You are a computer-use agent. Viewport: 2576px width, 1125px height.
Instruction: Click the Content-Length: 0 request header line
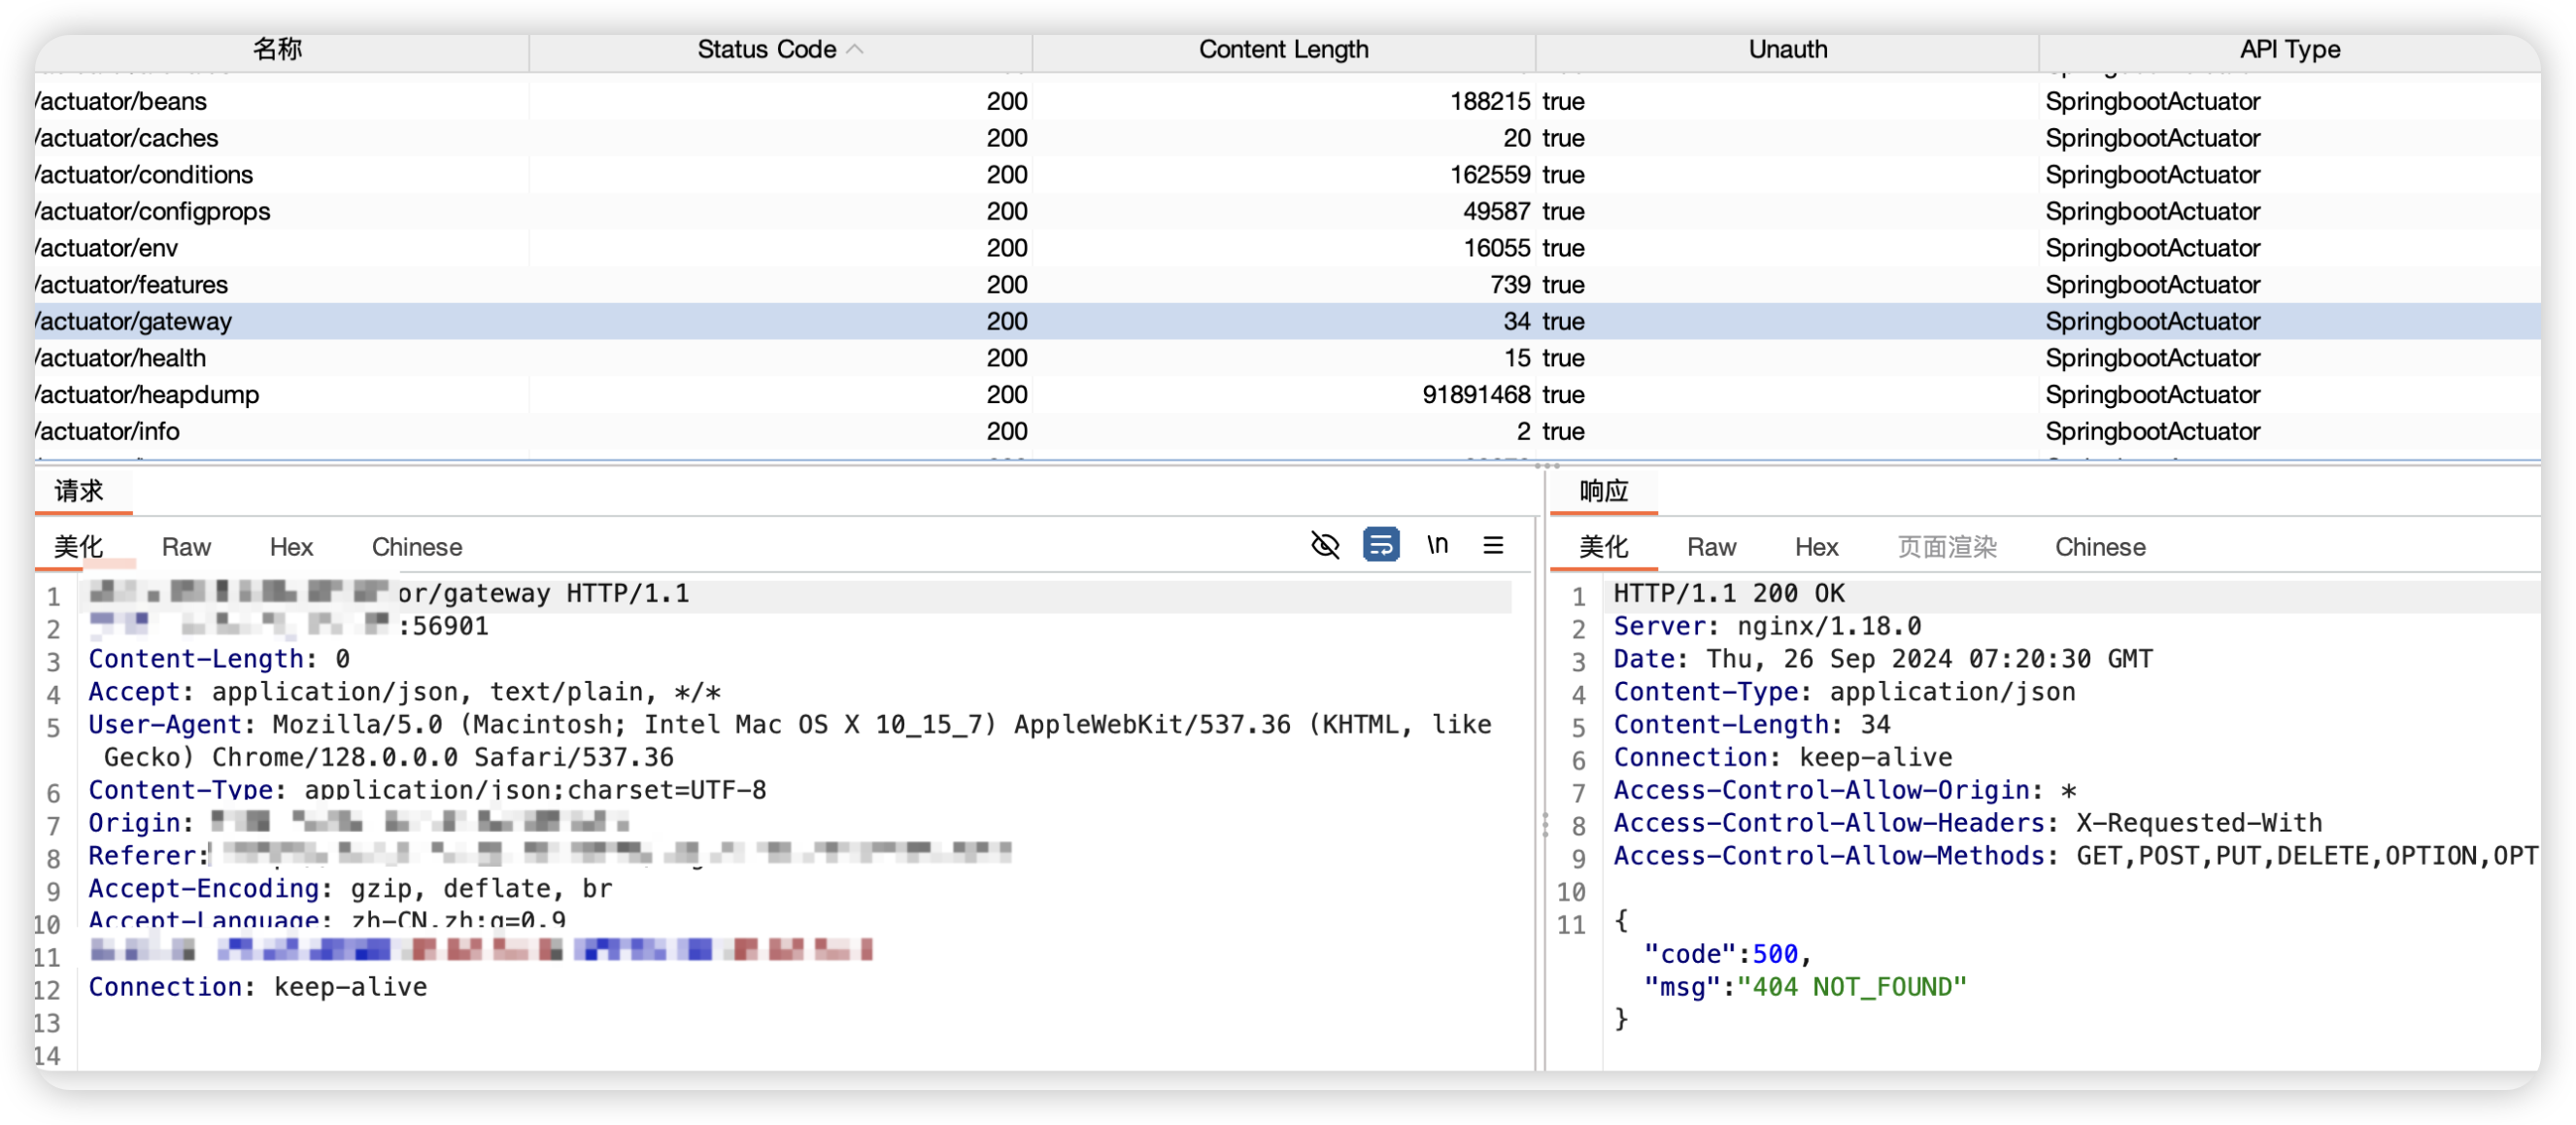tap(219, 659)
